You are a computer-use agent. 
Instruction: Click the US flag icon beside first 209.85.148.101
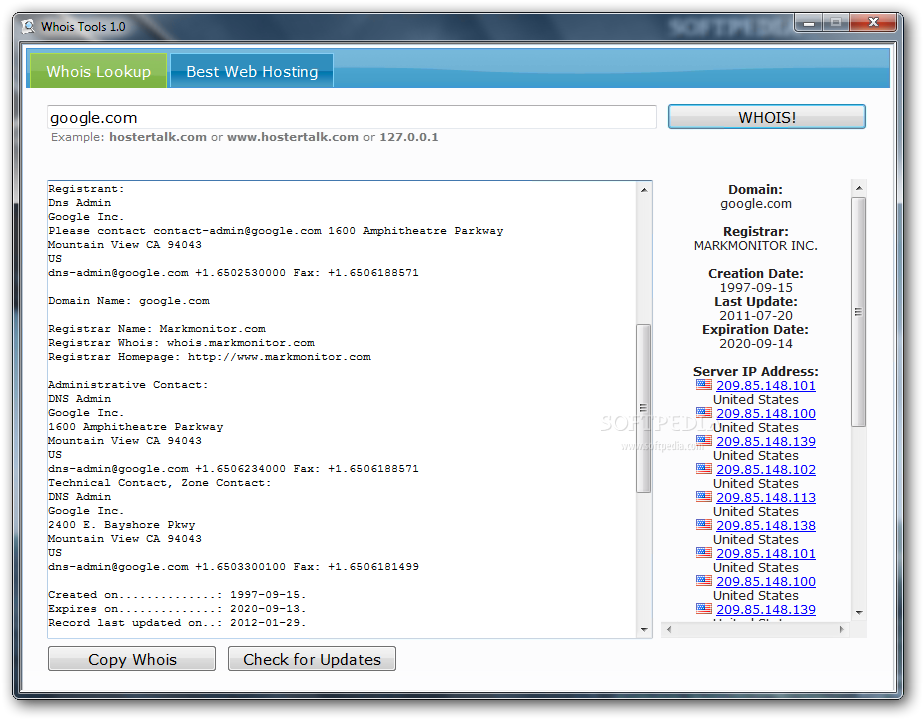click(704, 384)
